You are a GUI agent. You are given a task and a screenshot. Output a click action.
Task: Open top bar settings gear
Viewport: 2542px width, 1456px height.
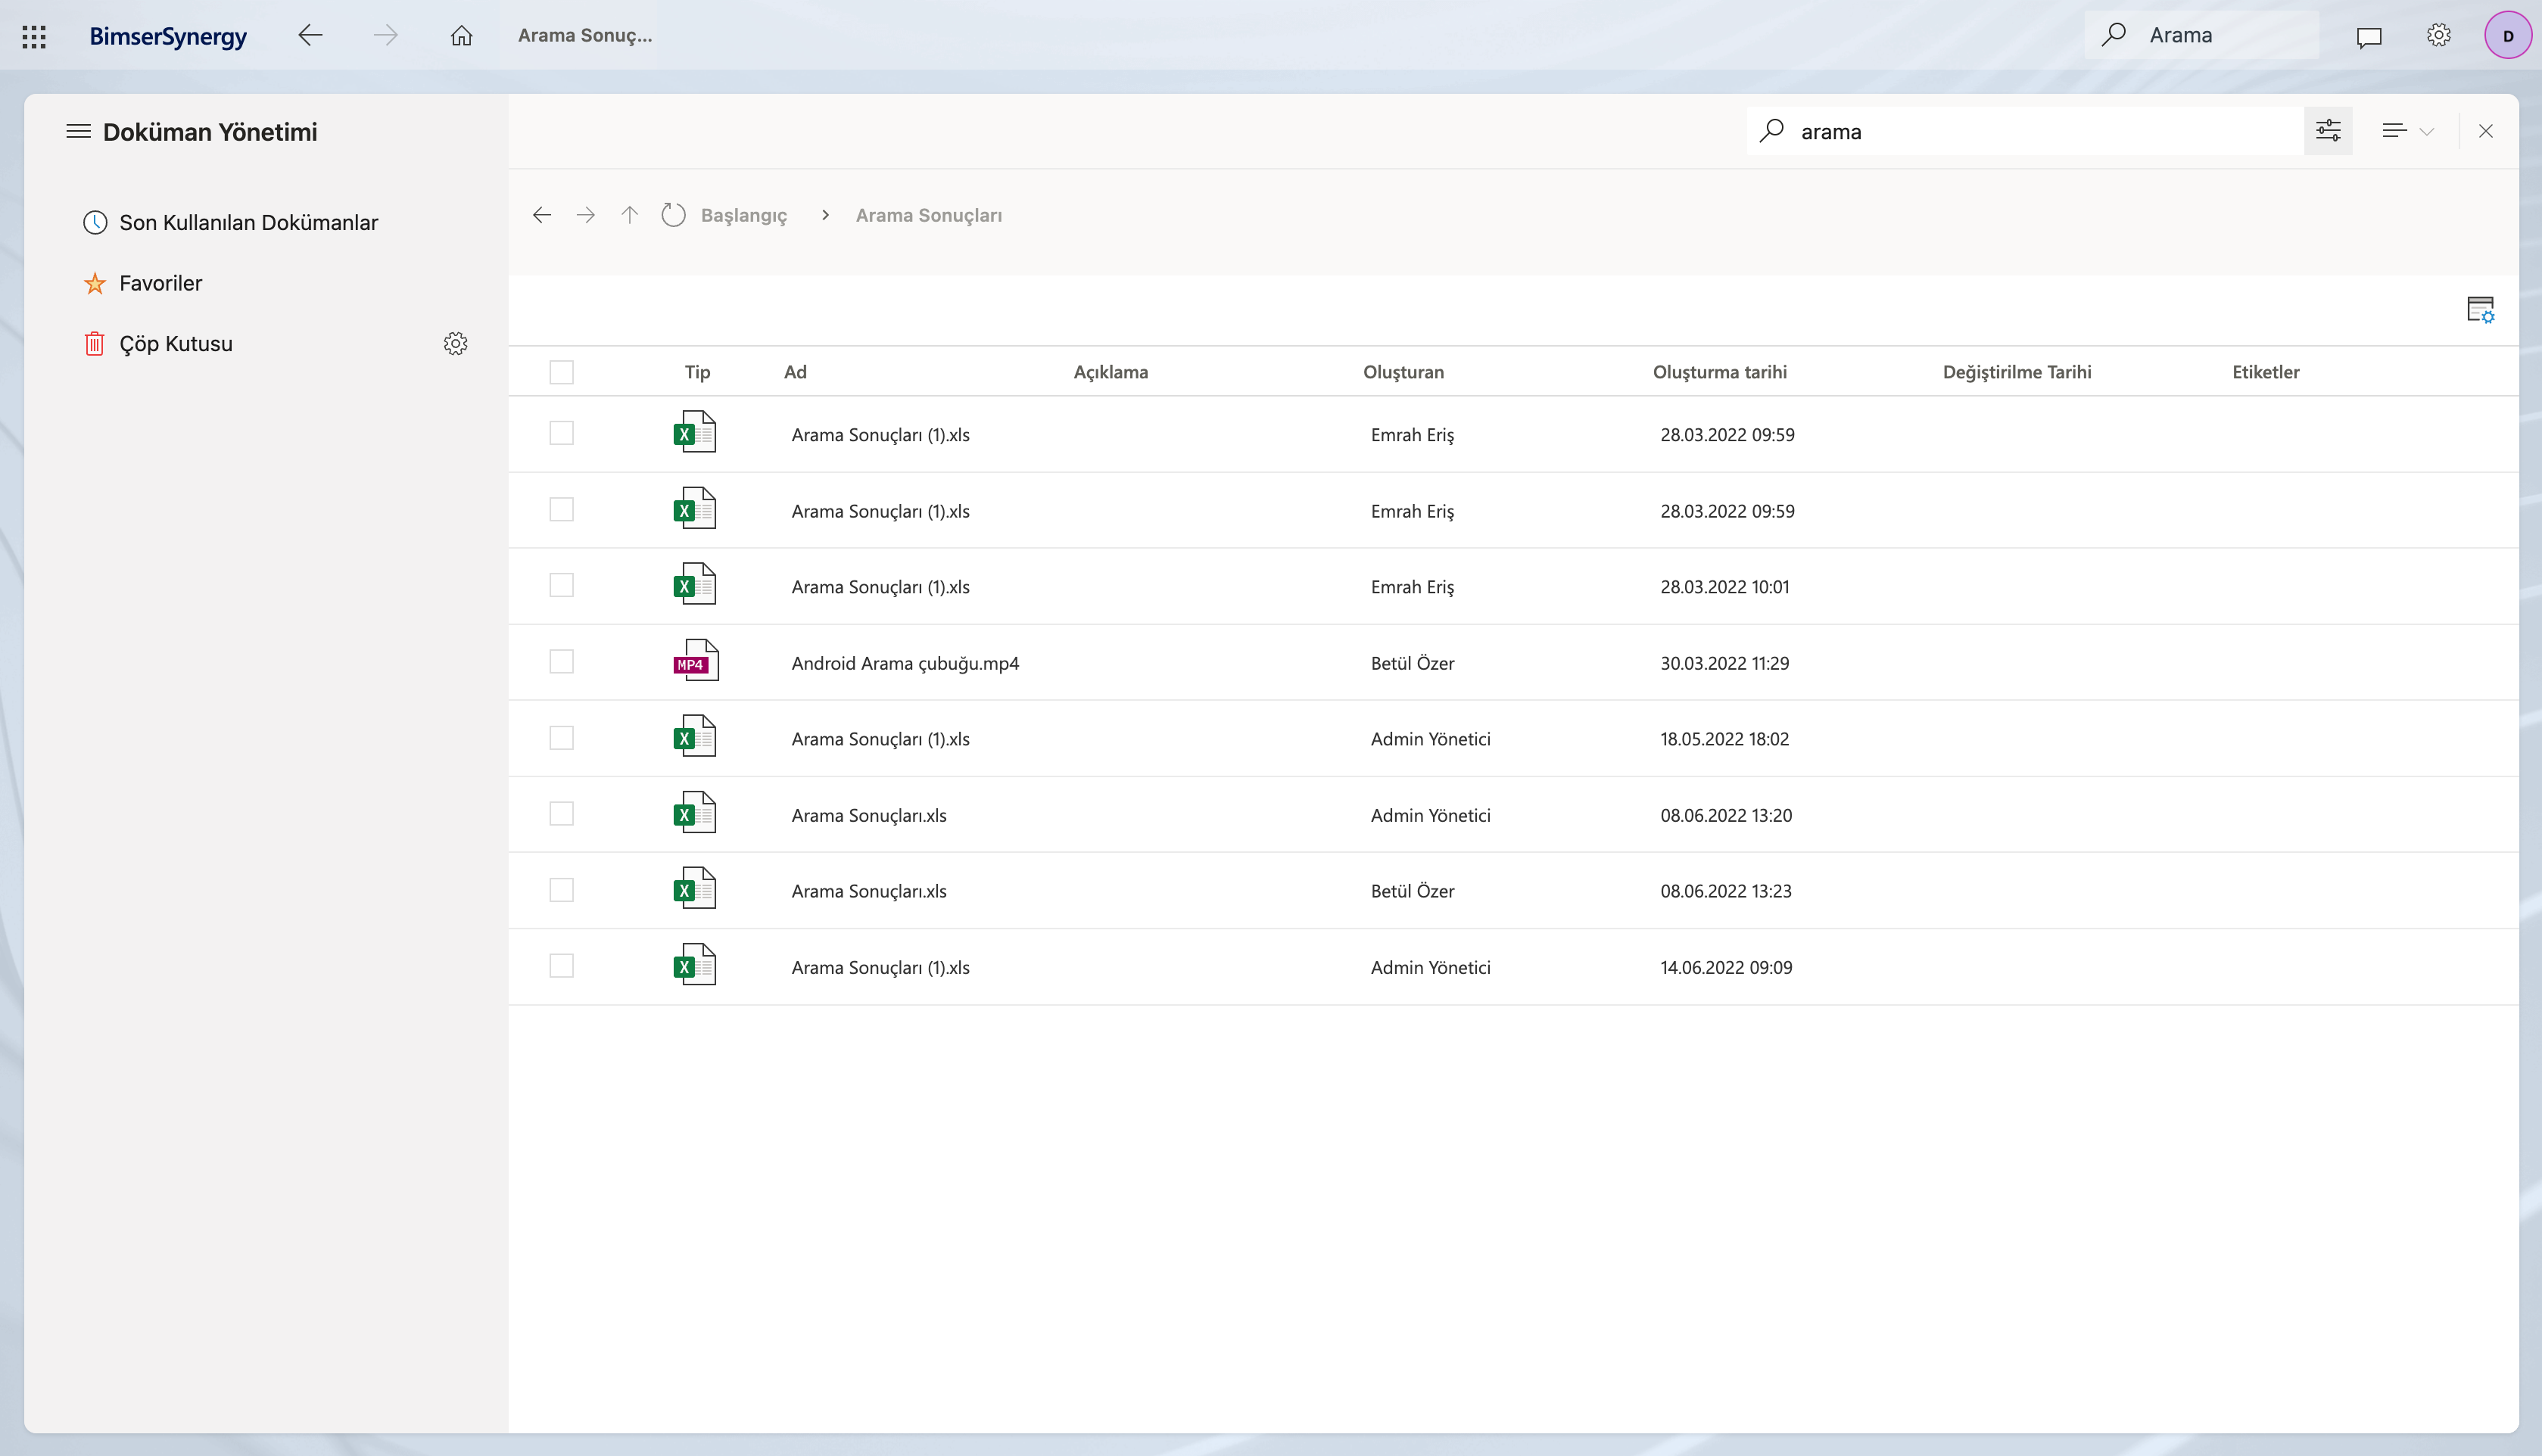coord(2439,36)
